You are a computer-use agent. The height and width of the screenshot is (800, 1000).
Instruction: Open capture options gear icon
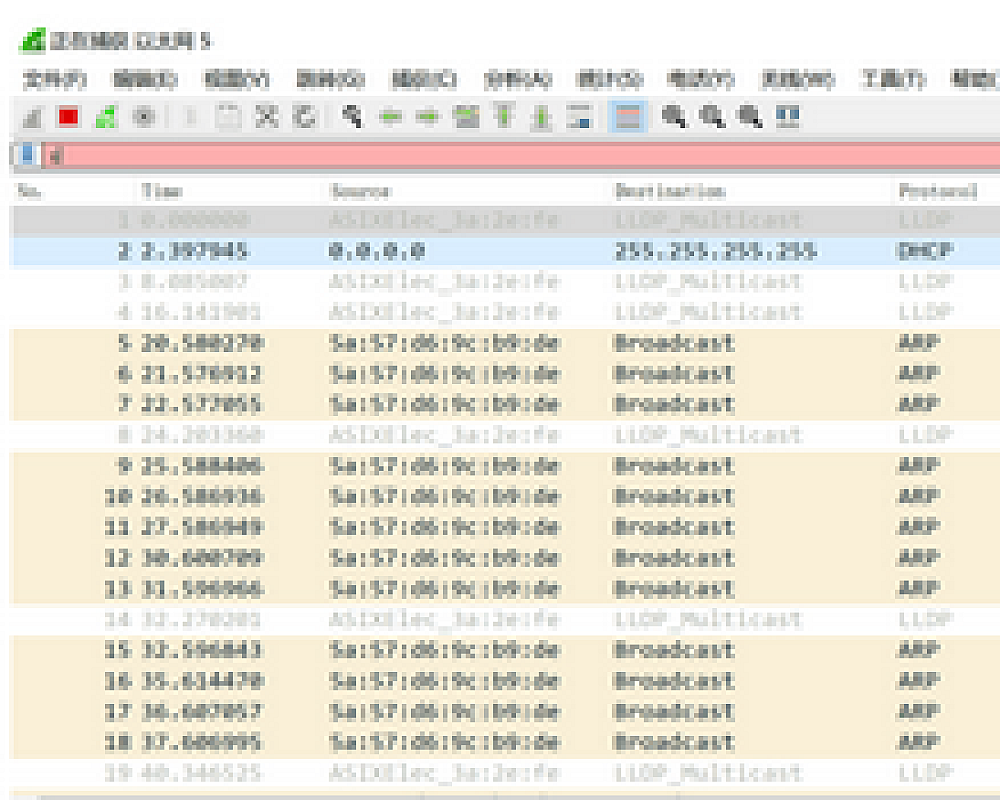(143, 118)
